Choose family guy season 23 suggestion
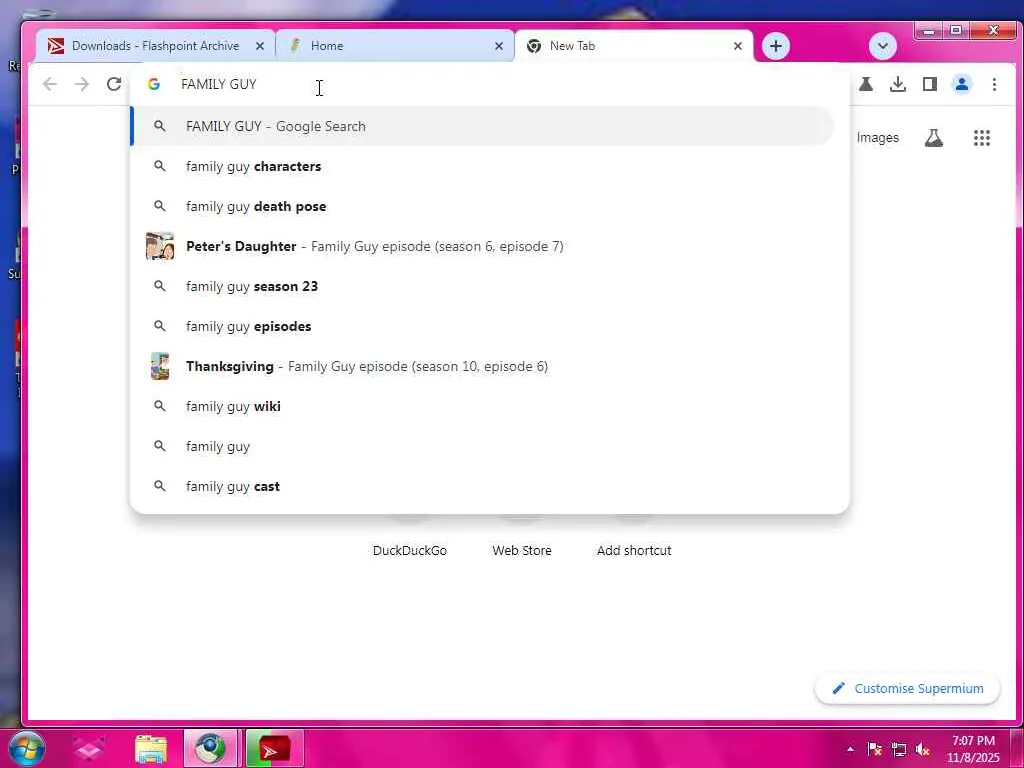This screenshot has width=1024, height=768. 482,286
